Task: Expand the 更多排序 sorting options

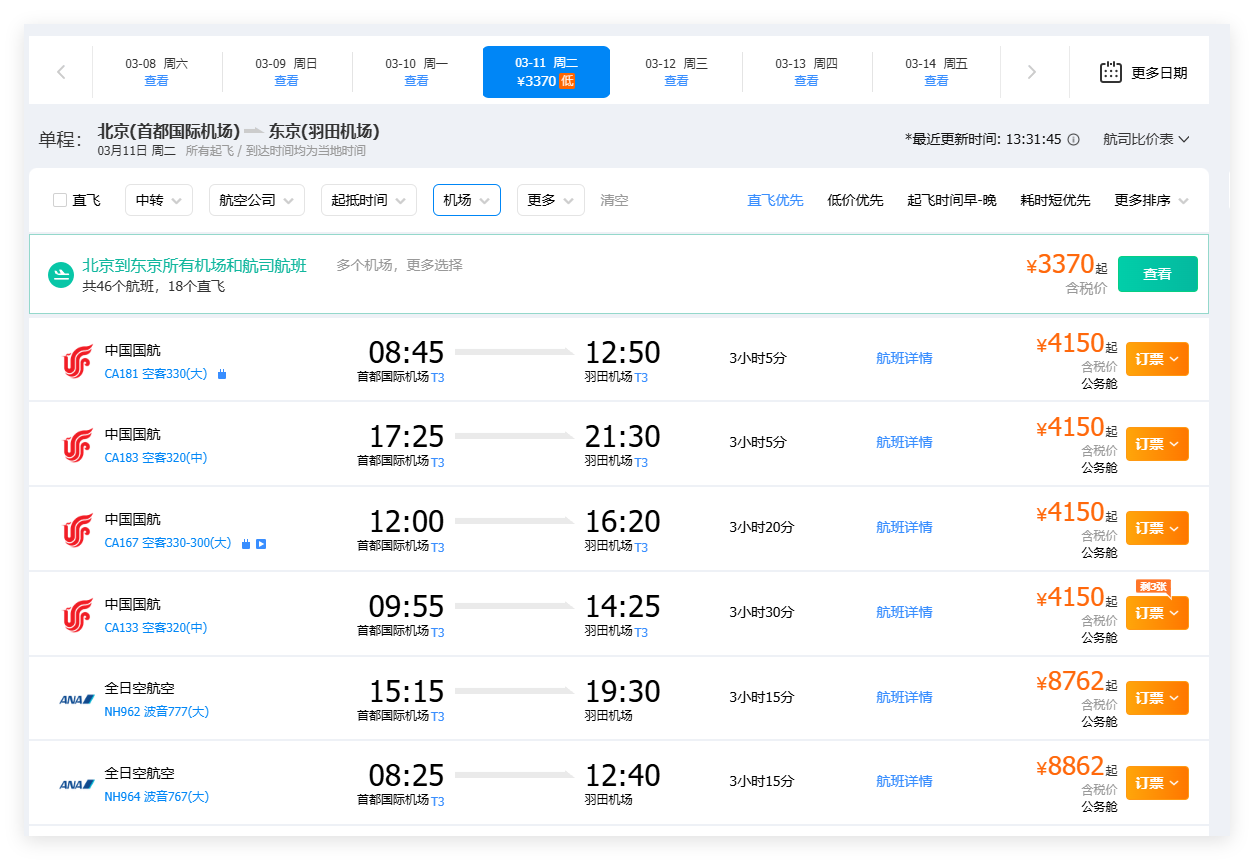Action: point(1152,200)
